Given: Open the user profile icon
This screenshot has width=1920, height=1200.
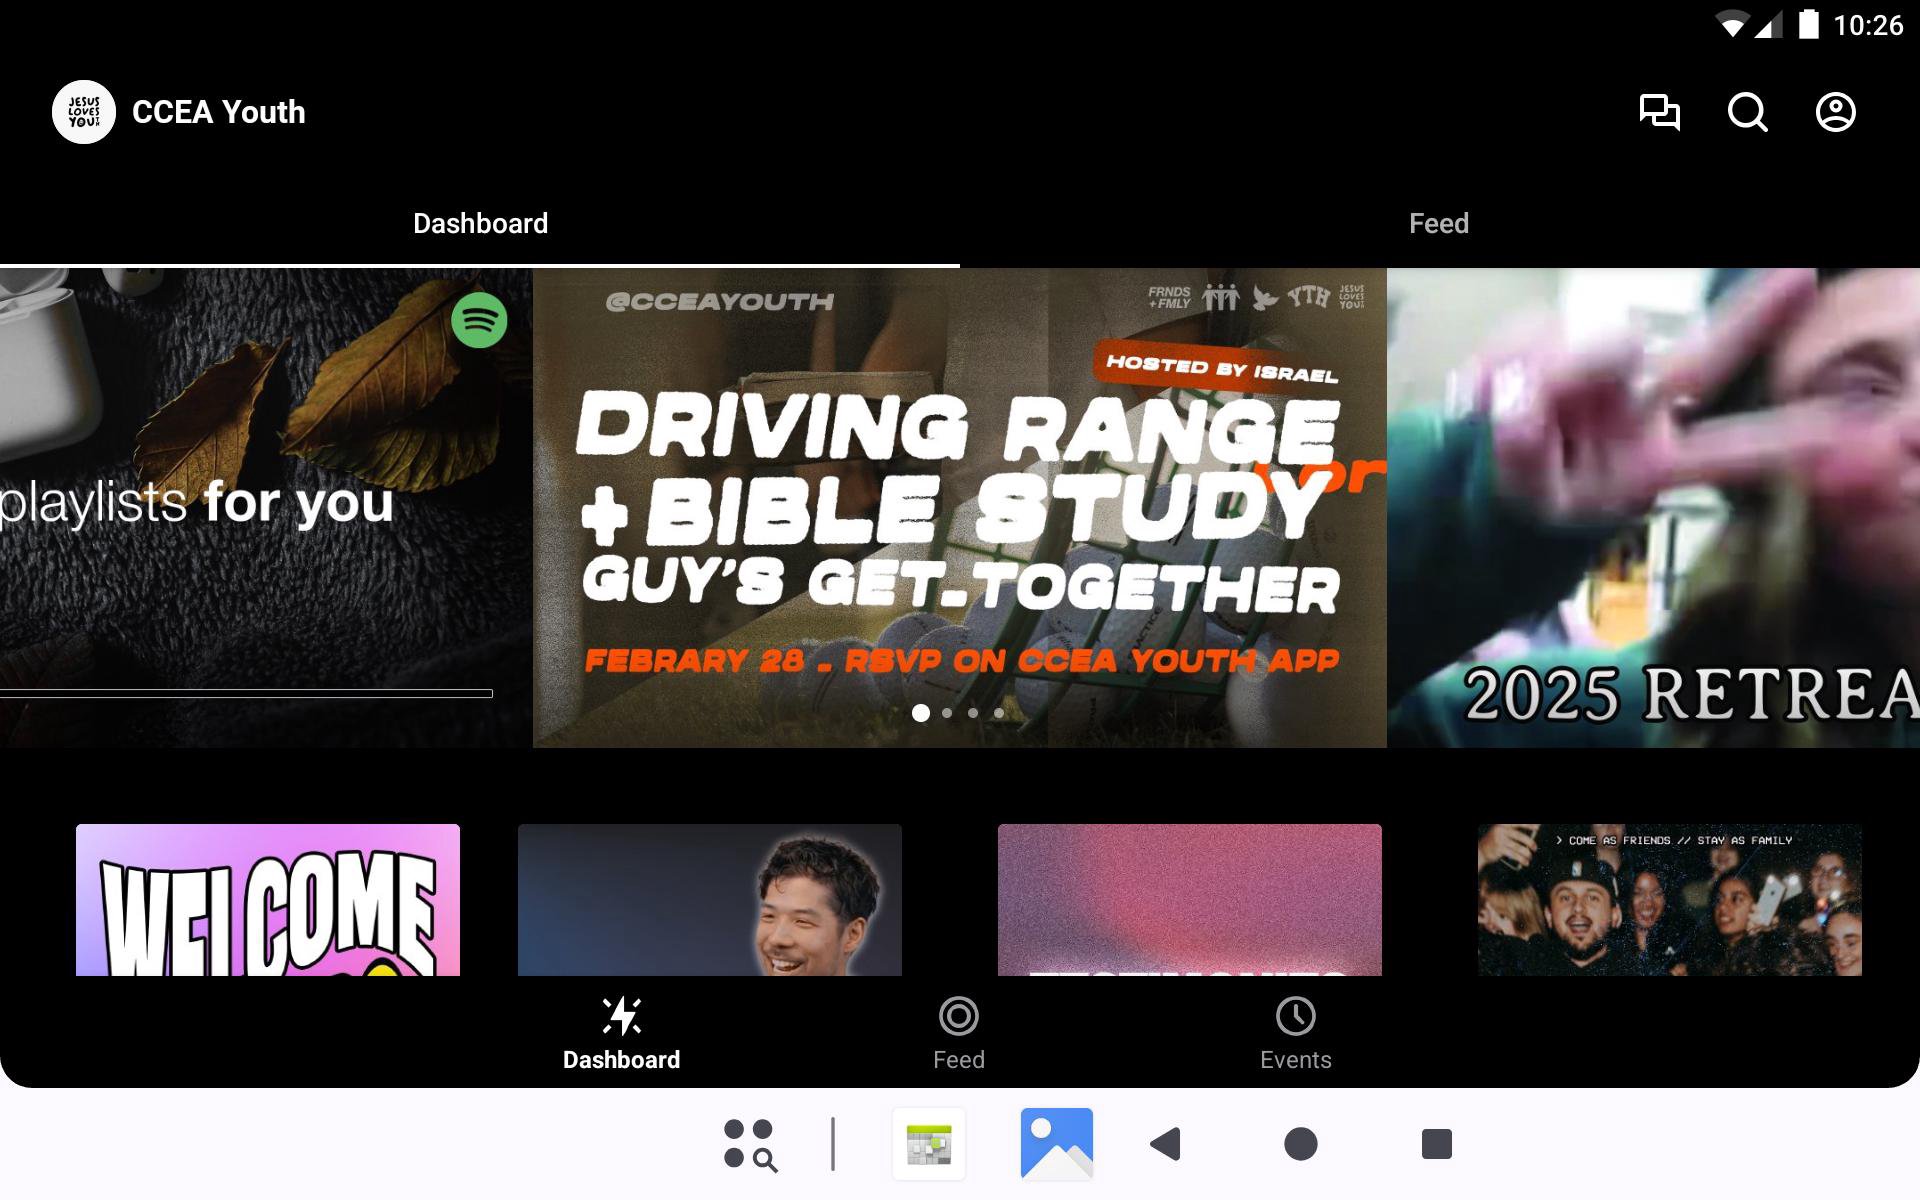Looking at the screenshot, I should [x=1835, y=112].
